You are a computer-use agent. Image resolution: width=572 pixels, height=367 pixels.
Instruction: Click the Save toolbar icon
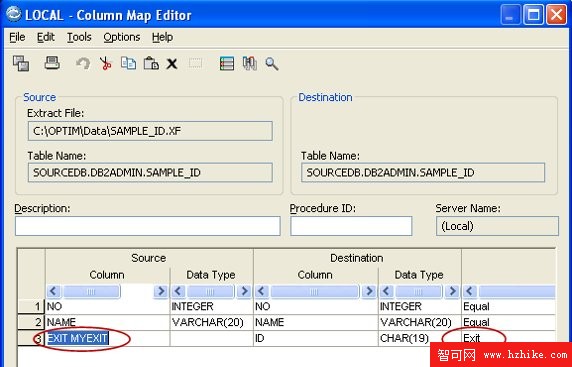coord(21,63)
